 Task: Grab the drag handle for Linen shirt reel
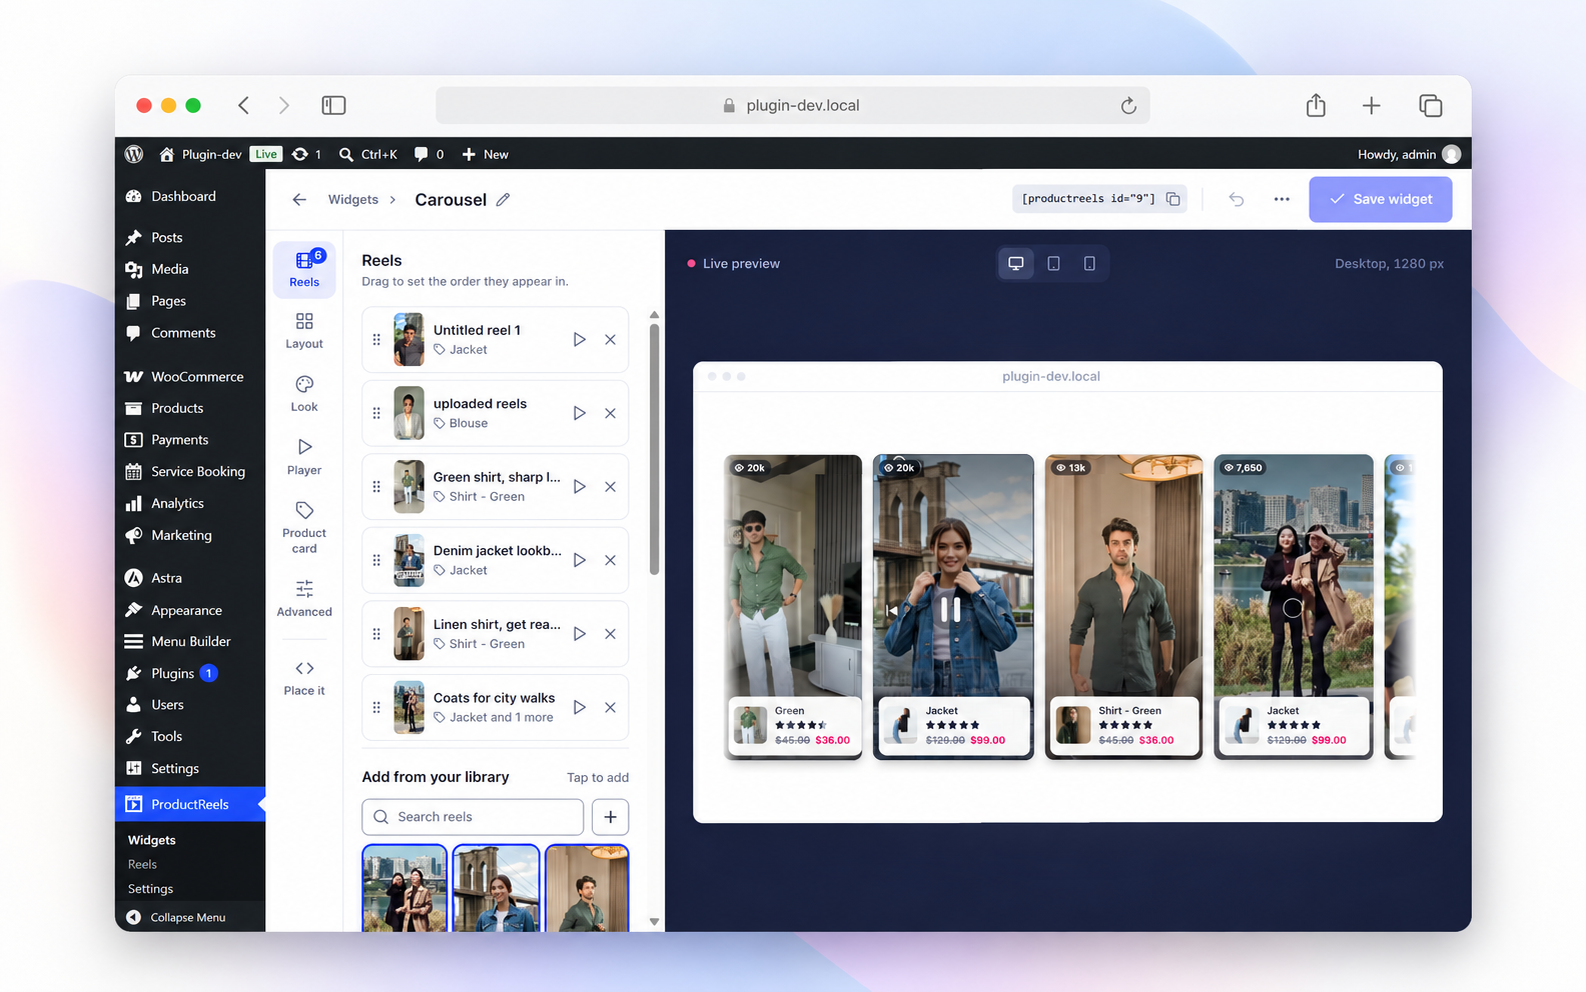[377, 634]
